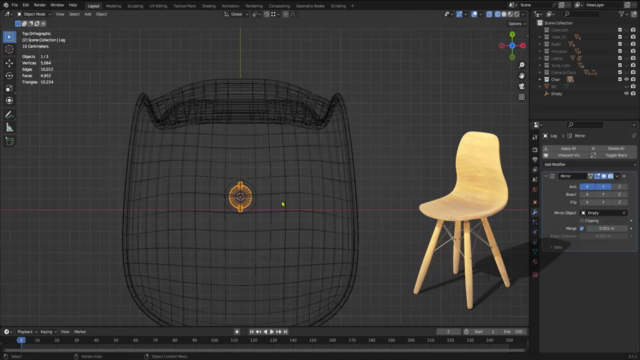Image resolution: width=640 pixels, height=360 pixels.
Task: Switch orthographic/perspective grid icon
Action: click(522, 97)
